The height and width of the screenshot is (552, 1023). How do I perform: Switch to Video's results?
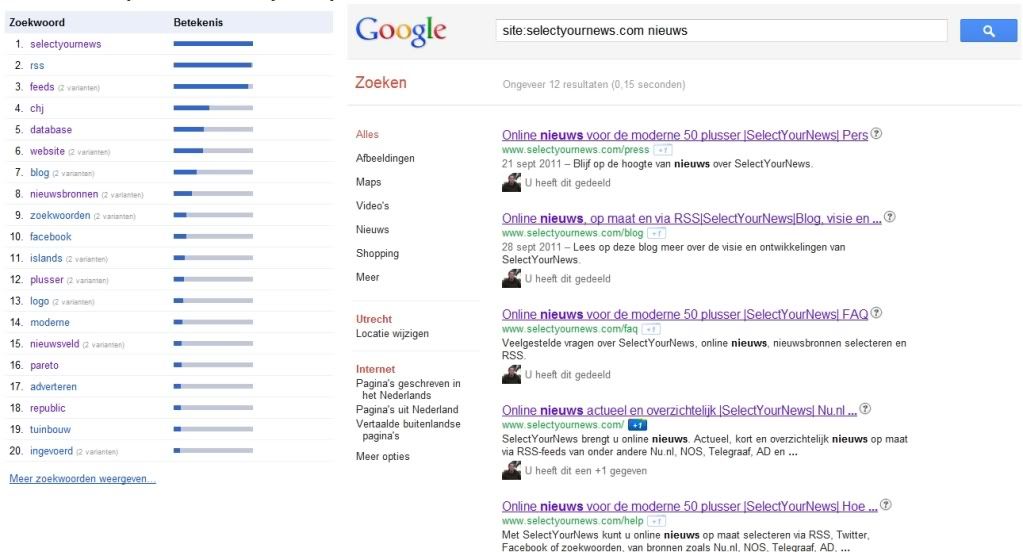373,206
